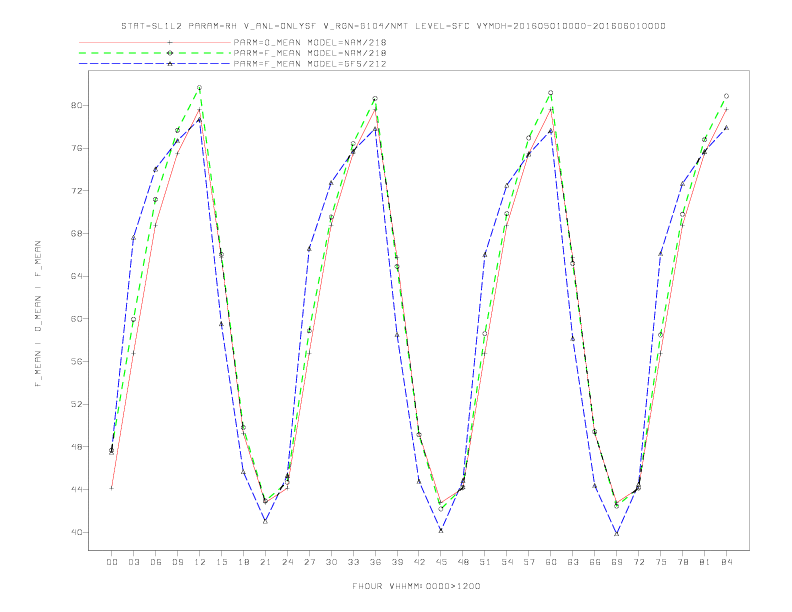Viewport: 792px width, 612px height.
Task: Click y-axis tick label 76
Action: click(75, 148)
